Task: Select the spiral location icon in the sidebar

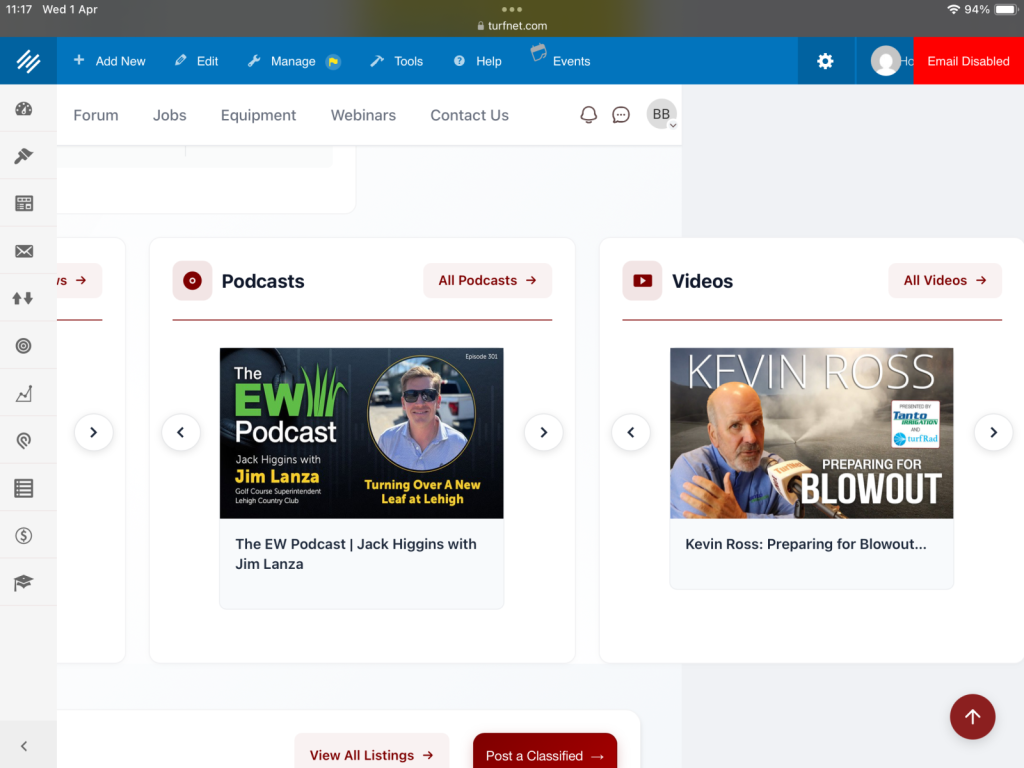Action: coord(24,441)
